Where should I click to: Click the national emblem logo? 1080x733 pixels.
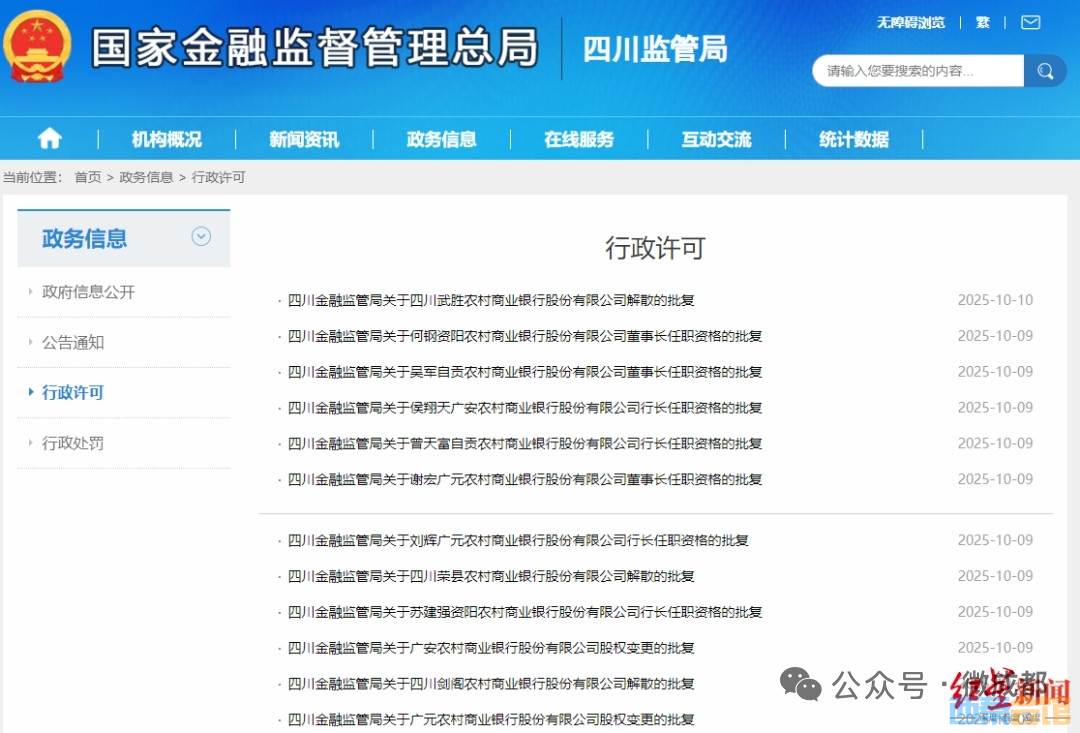coord(38,47)
